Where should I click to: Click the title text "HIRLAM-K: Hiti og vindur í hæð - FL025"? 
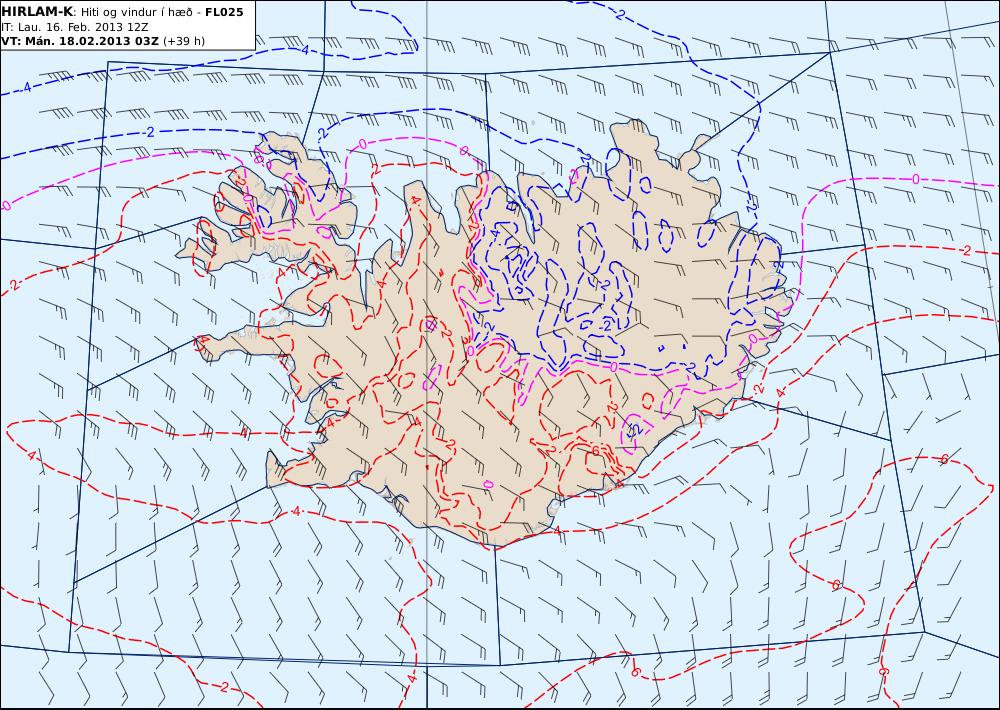pos(122,12)
